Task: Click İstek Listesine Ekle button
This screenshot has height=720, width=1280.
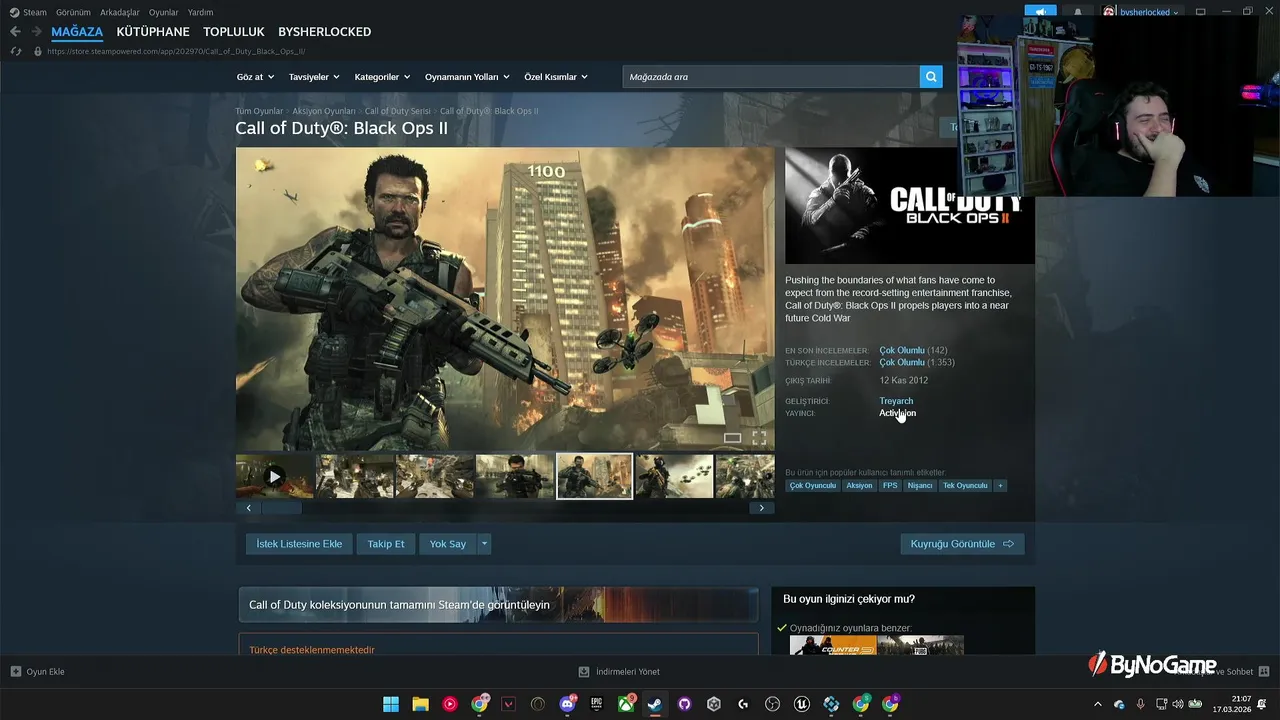Action: click(x=299, y=544)
